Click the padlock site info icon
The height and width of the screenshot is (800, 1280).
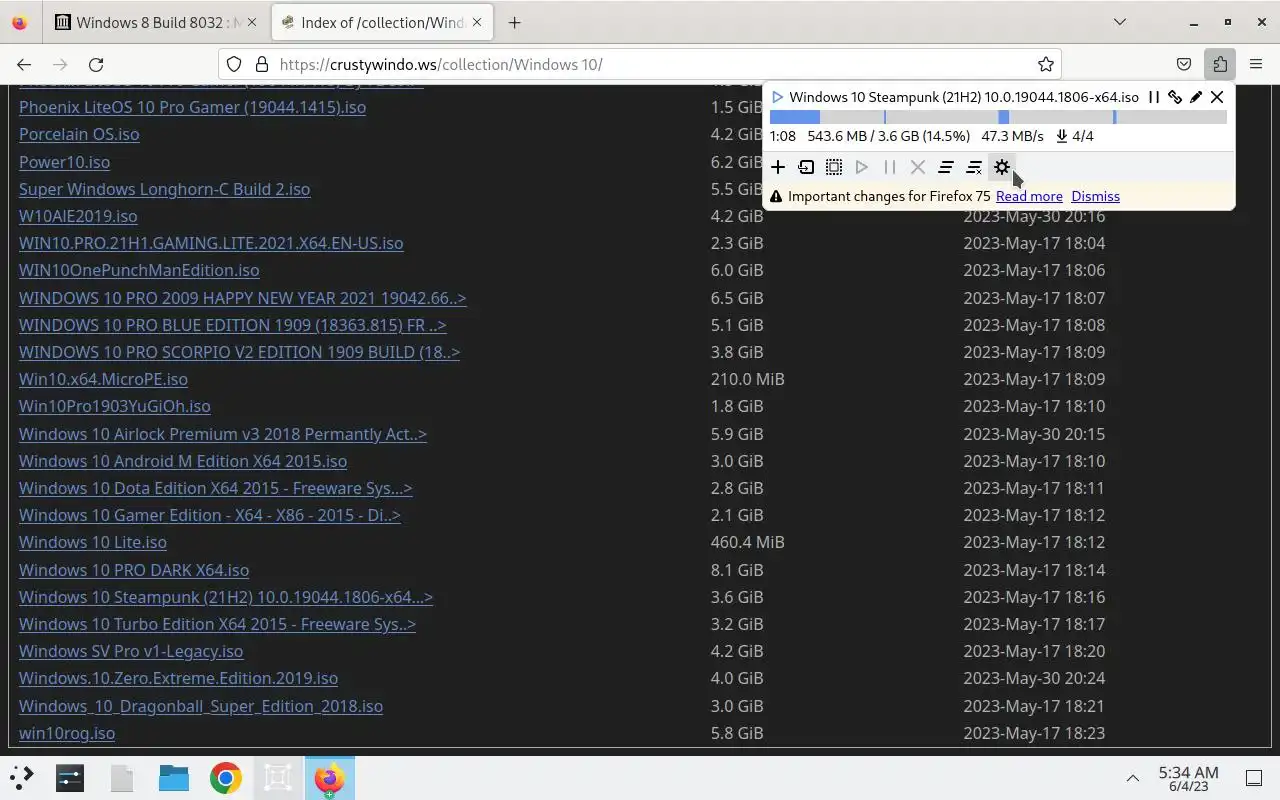pos(262,64)
